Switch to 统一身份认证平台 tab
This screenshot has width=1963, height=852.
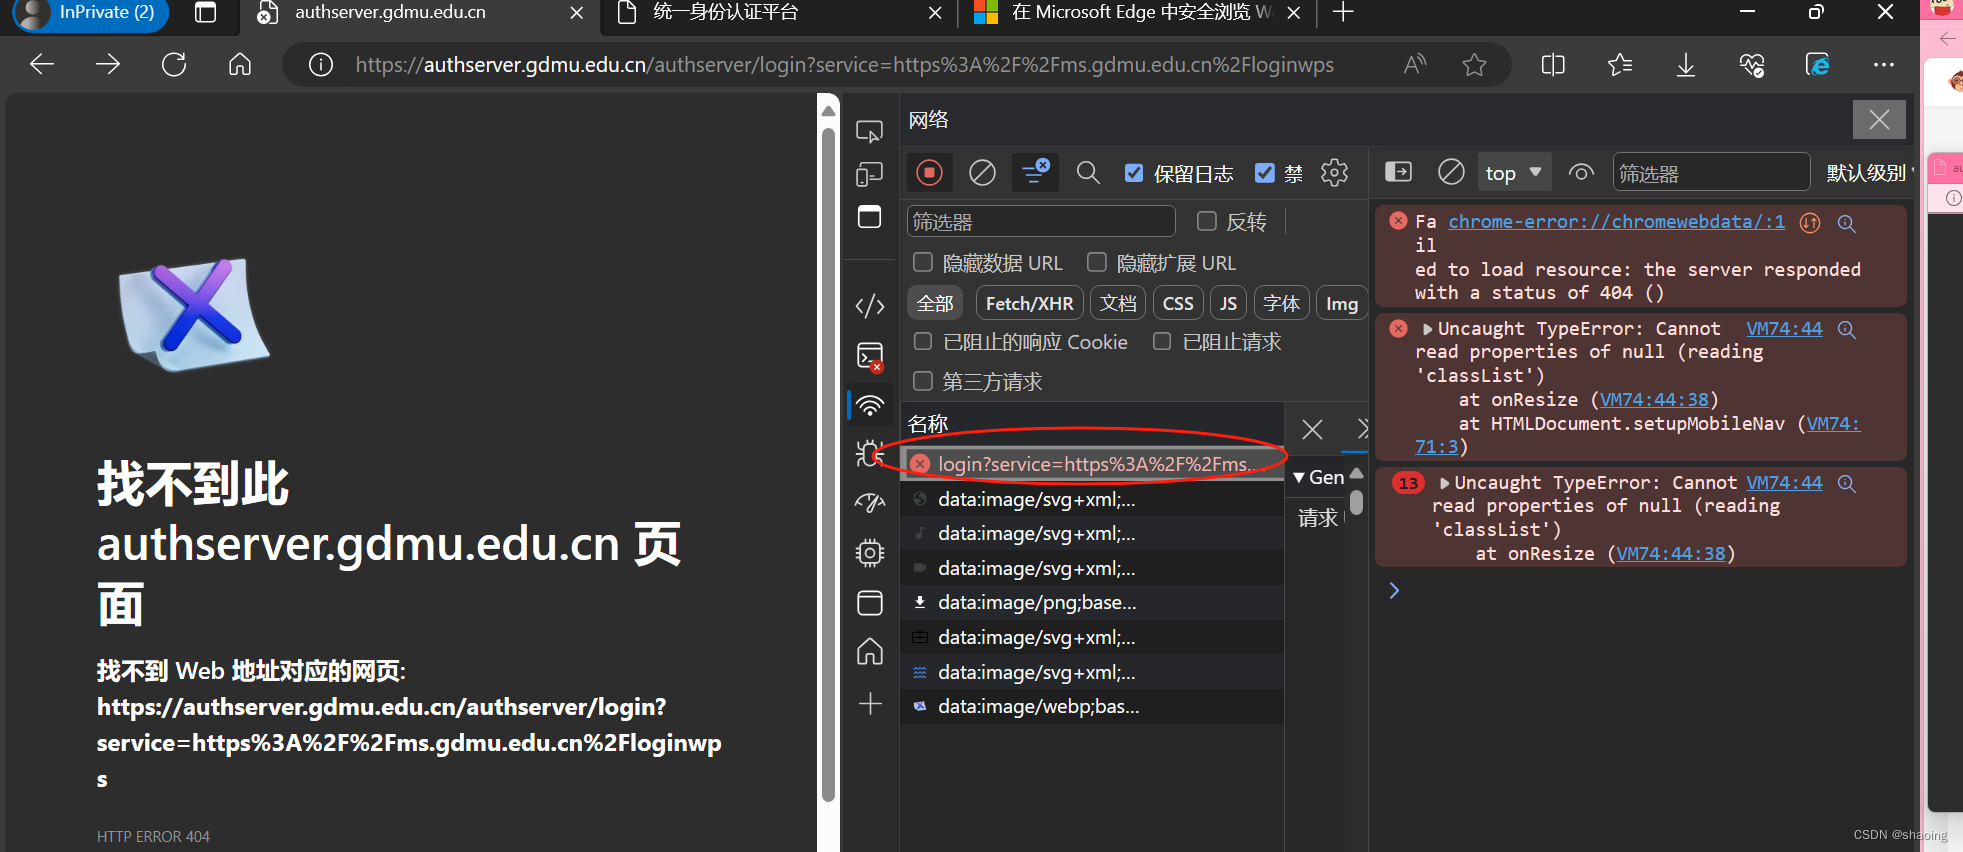(780, 13)
